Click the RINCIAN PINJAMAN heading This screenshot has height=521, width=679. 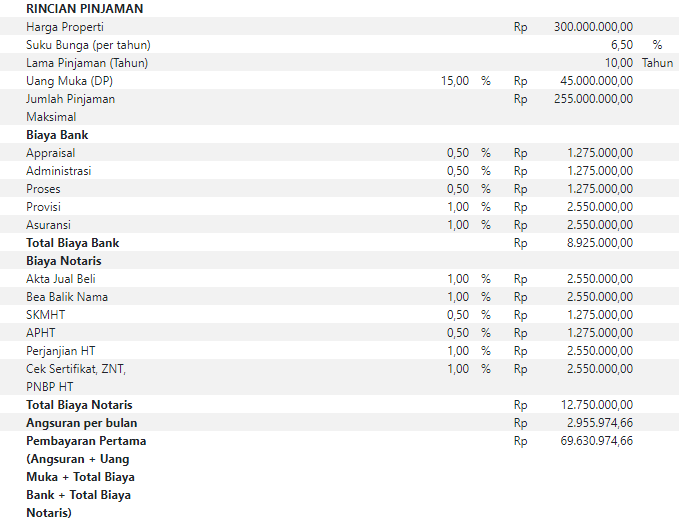point(84,9)
